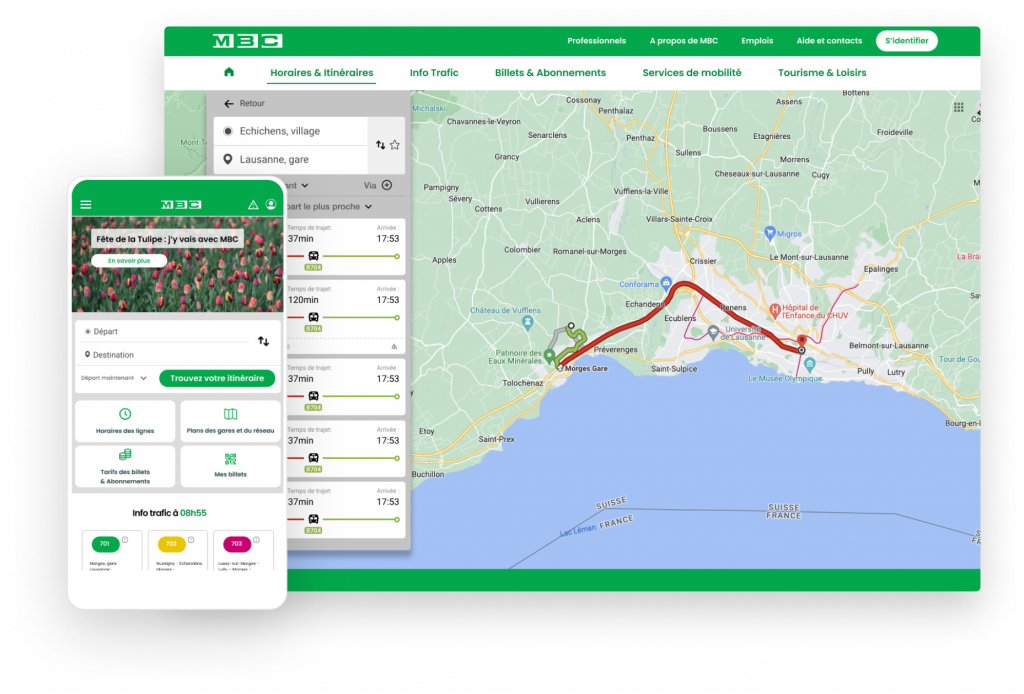Click the Belmont-sur-Lausanne map label
This screenshot has height=694, width=1024.
tap(889, 345)
